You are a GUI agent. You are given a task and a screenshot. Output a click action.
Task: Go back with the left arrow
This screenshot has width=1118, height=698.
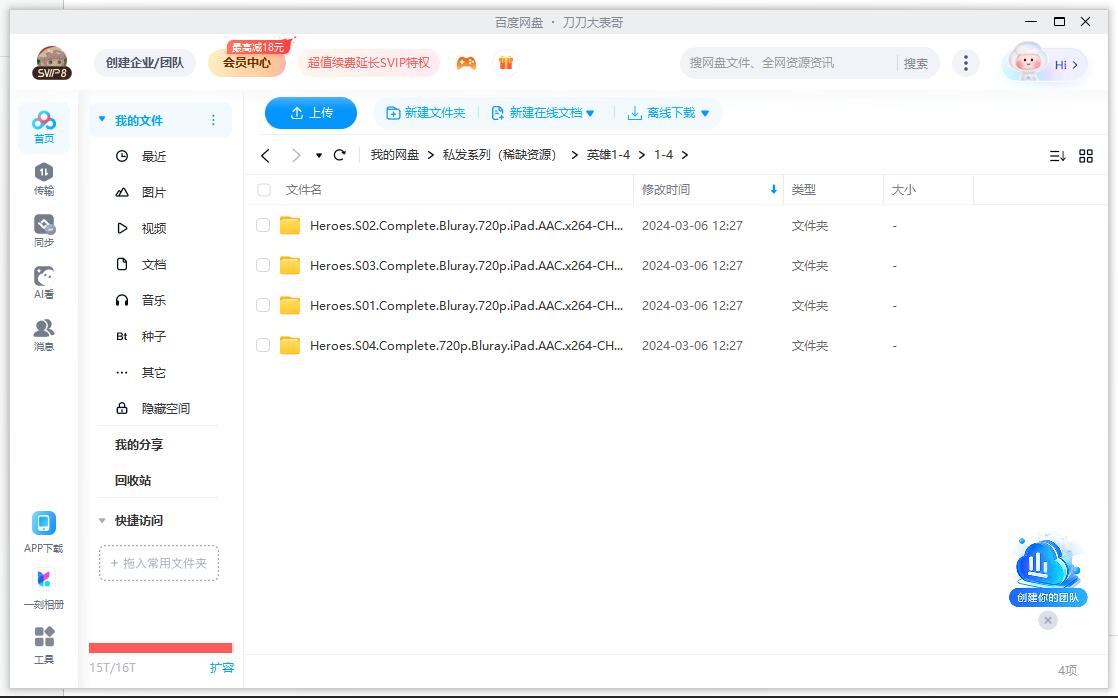(265, 155)
